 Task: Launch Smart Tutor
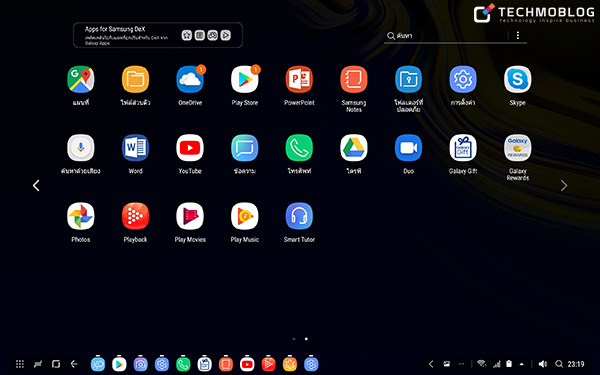click(299, 216)
